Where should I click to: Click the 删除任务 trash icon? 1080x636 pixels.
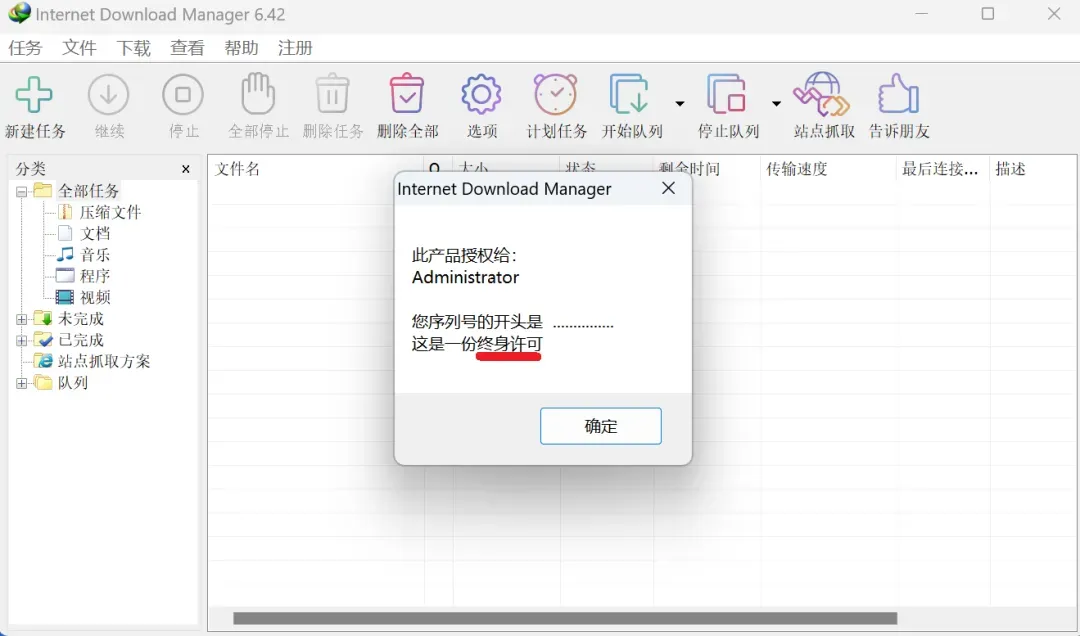click(x=333, y=93)
